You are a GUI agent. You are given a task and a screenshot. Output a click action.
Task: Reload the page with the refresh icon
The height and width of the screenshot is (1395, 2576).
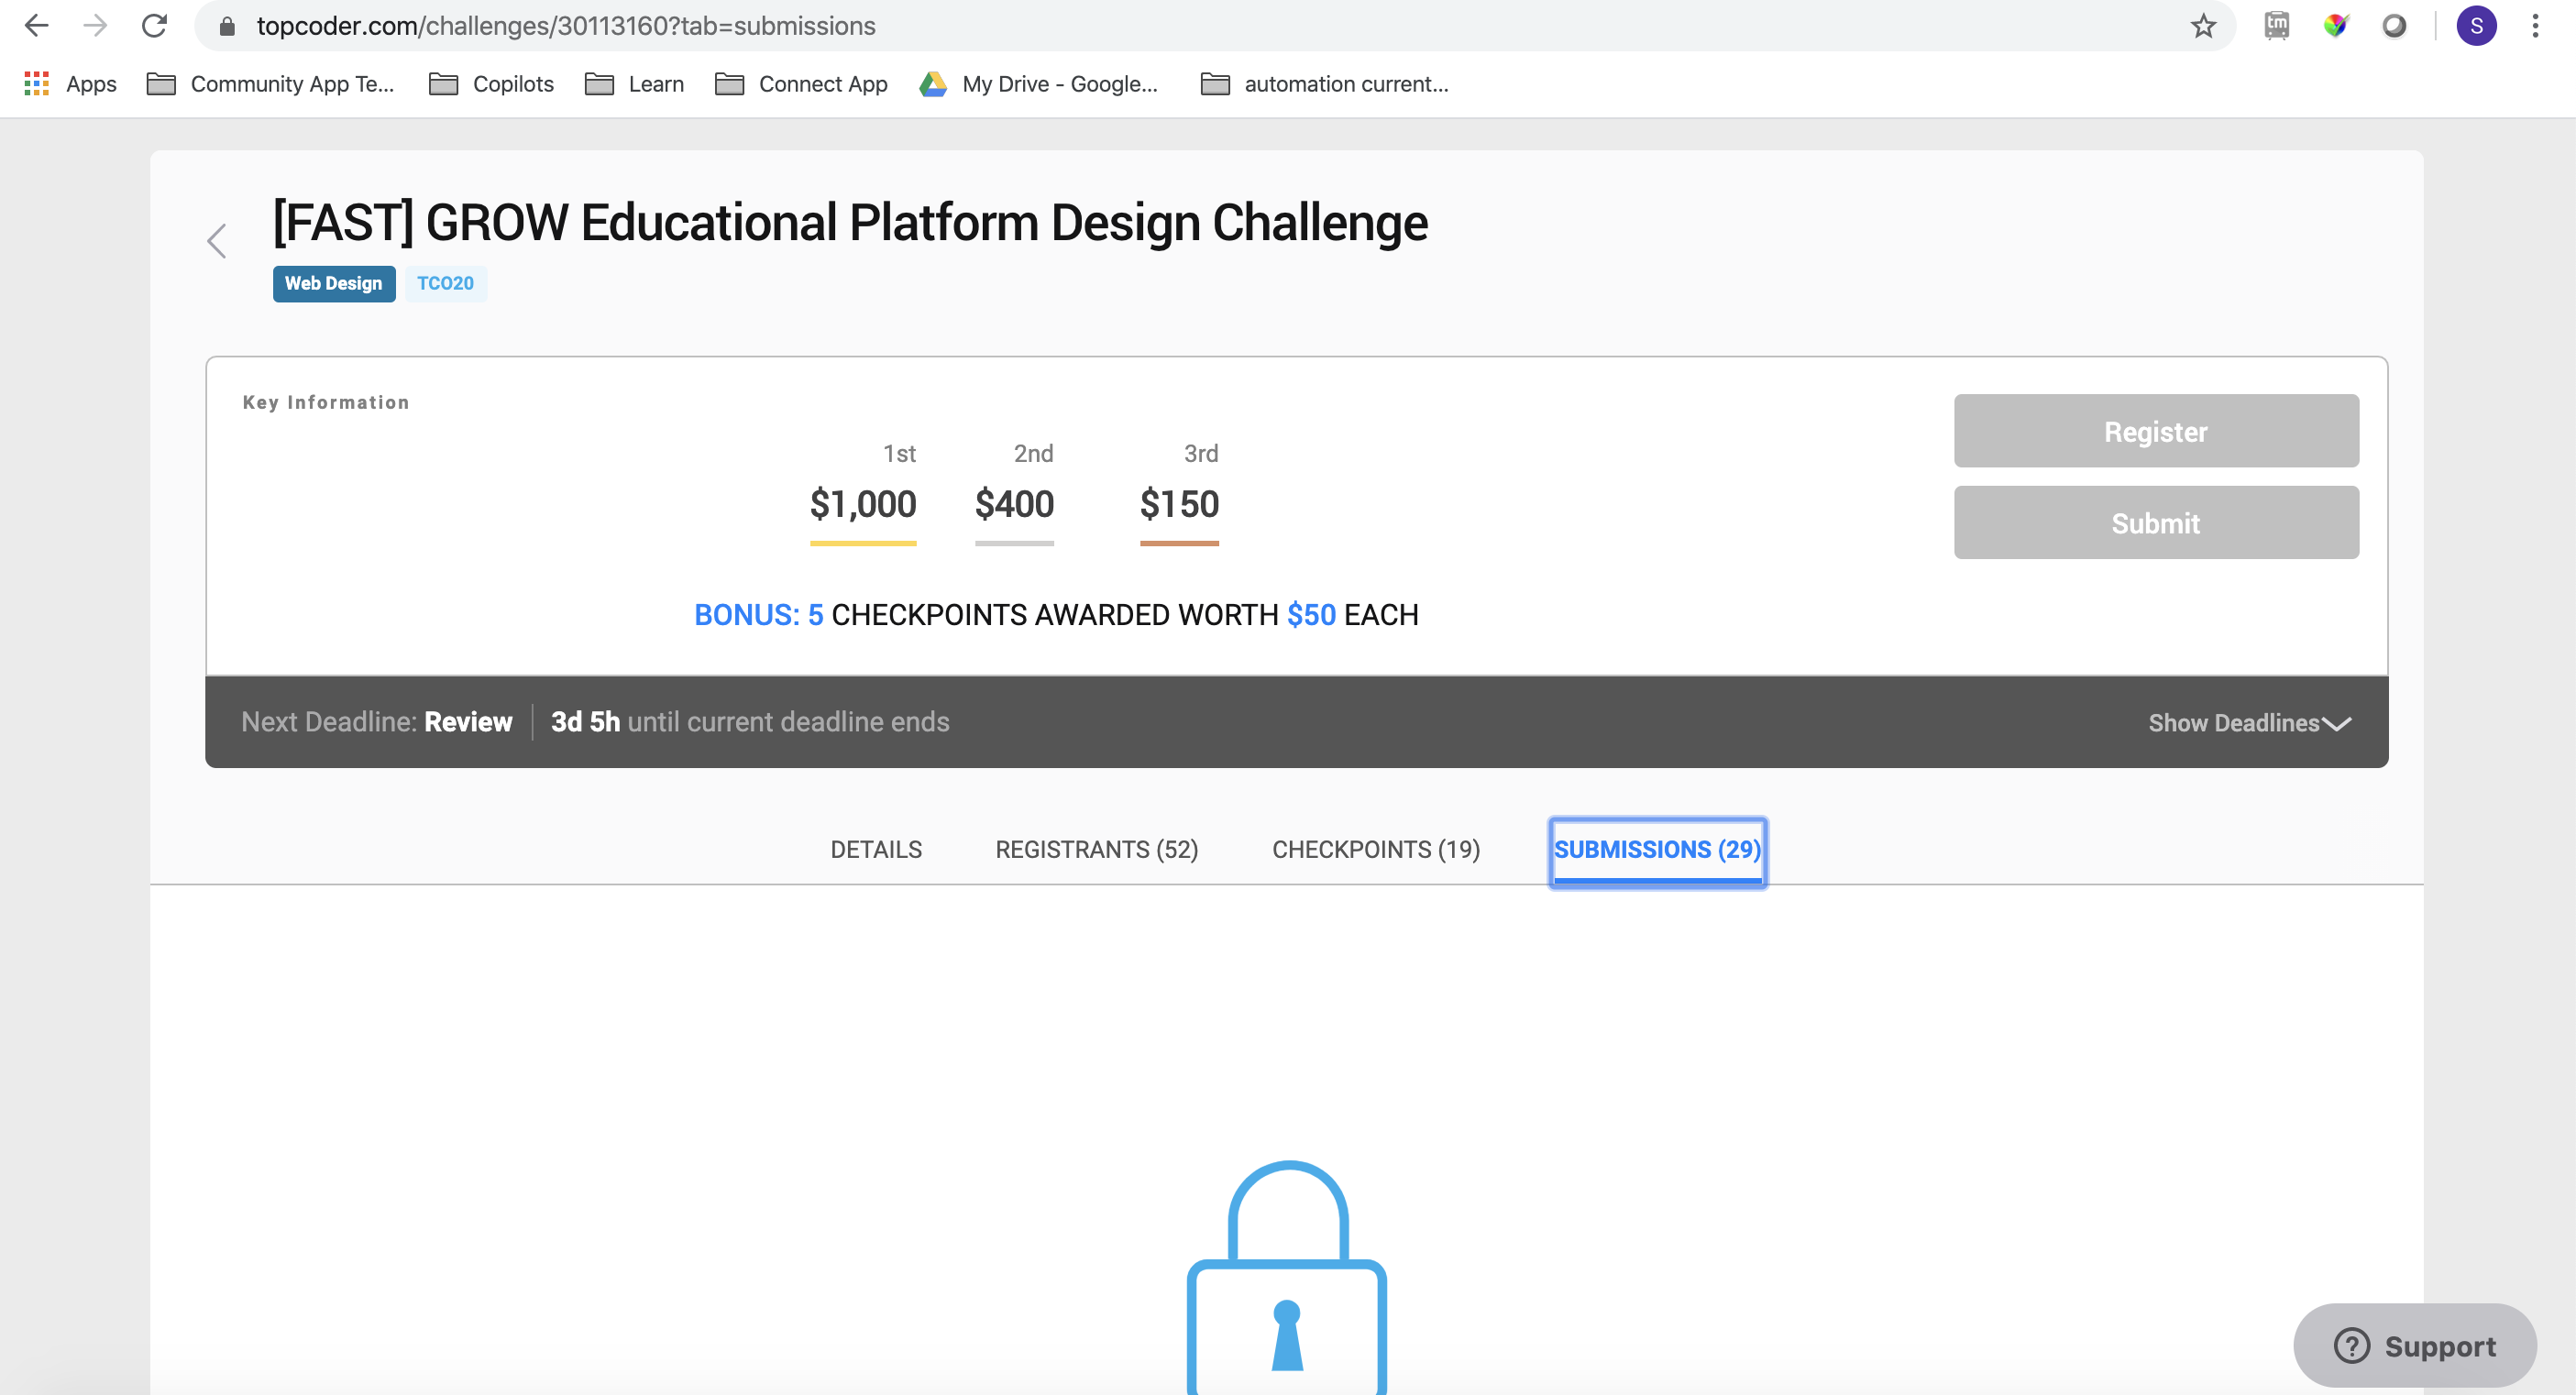pyautogui.click(x=154, y=26)
